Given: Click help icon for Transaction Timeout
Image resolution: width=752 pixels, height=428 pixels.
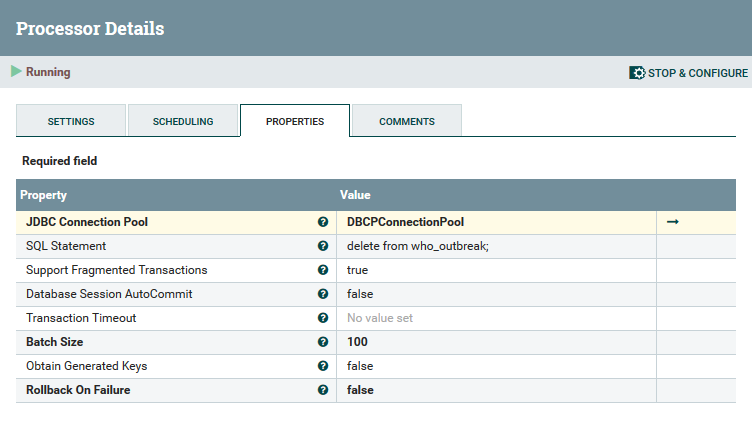Looking at the screenshot, I should point(323,318).
